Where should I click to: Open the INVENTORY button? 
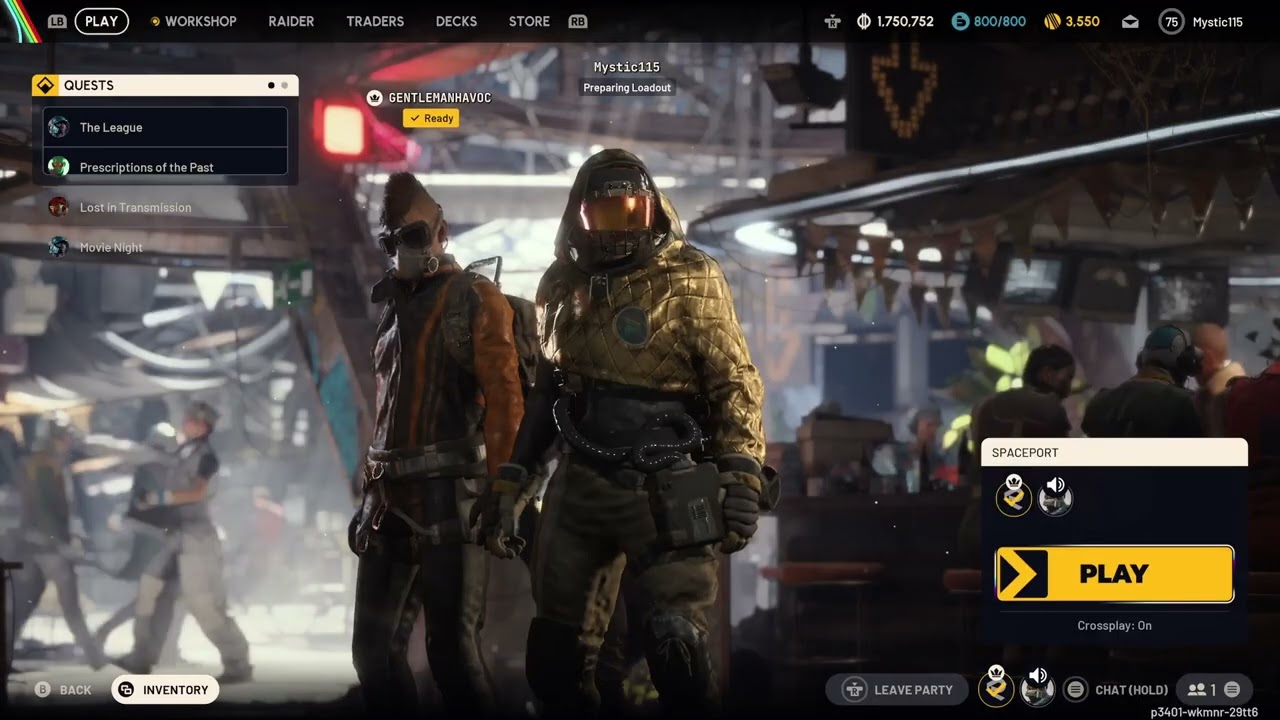165,689
